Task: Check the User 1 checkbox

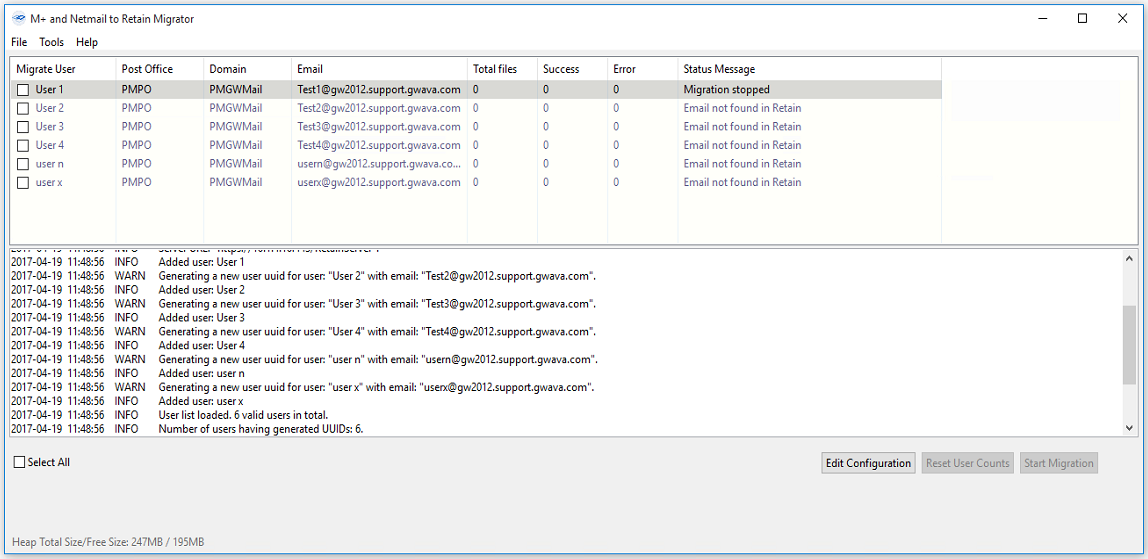Action: 23,90
